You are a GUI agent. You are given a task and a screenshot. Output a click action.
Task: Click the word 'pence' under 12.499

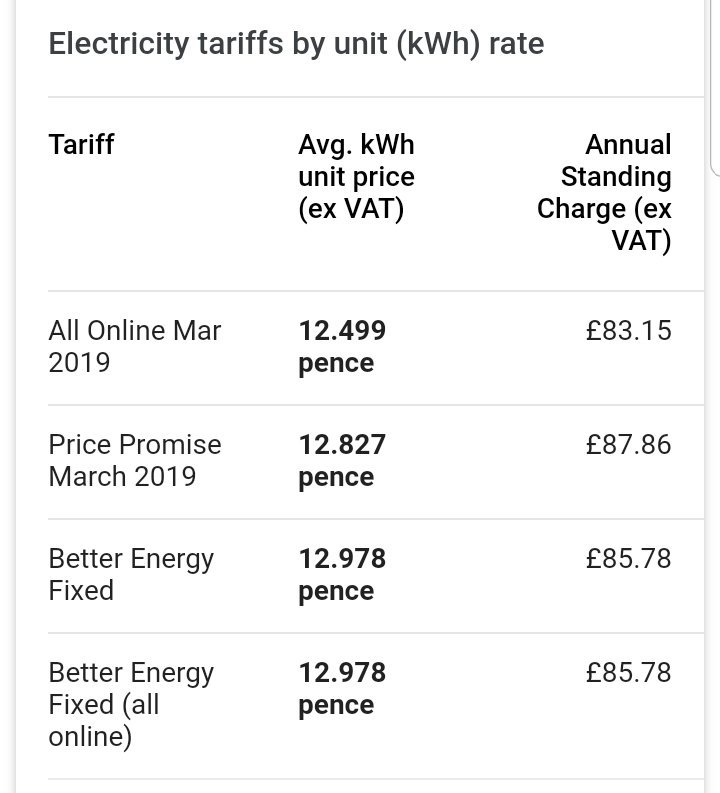click(336, 364)
